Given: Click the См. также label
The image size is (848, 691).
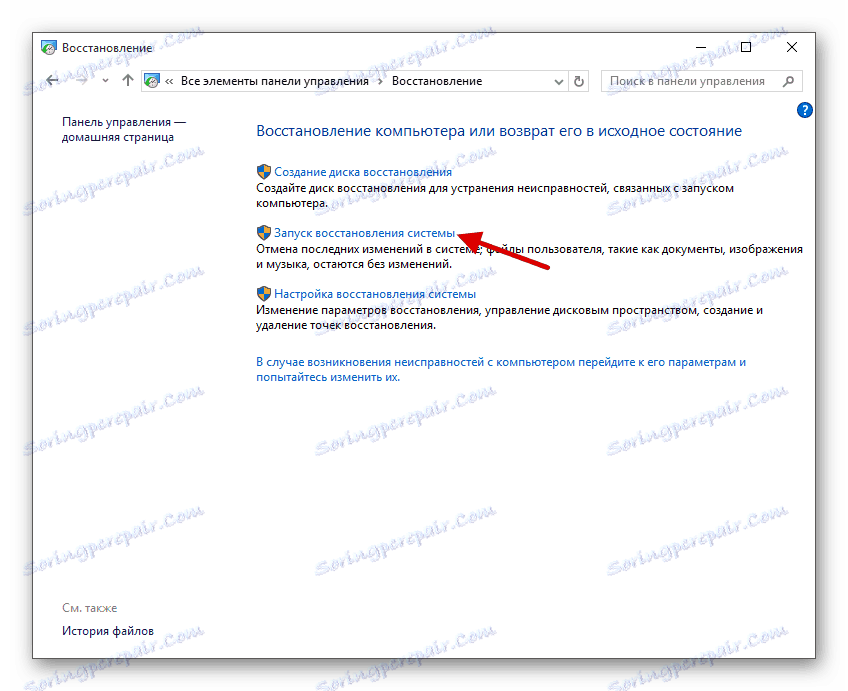Looking at the screenshot, I should point(89,608).
